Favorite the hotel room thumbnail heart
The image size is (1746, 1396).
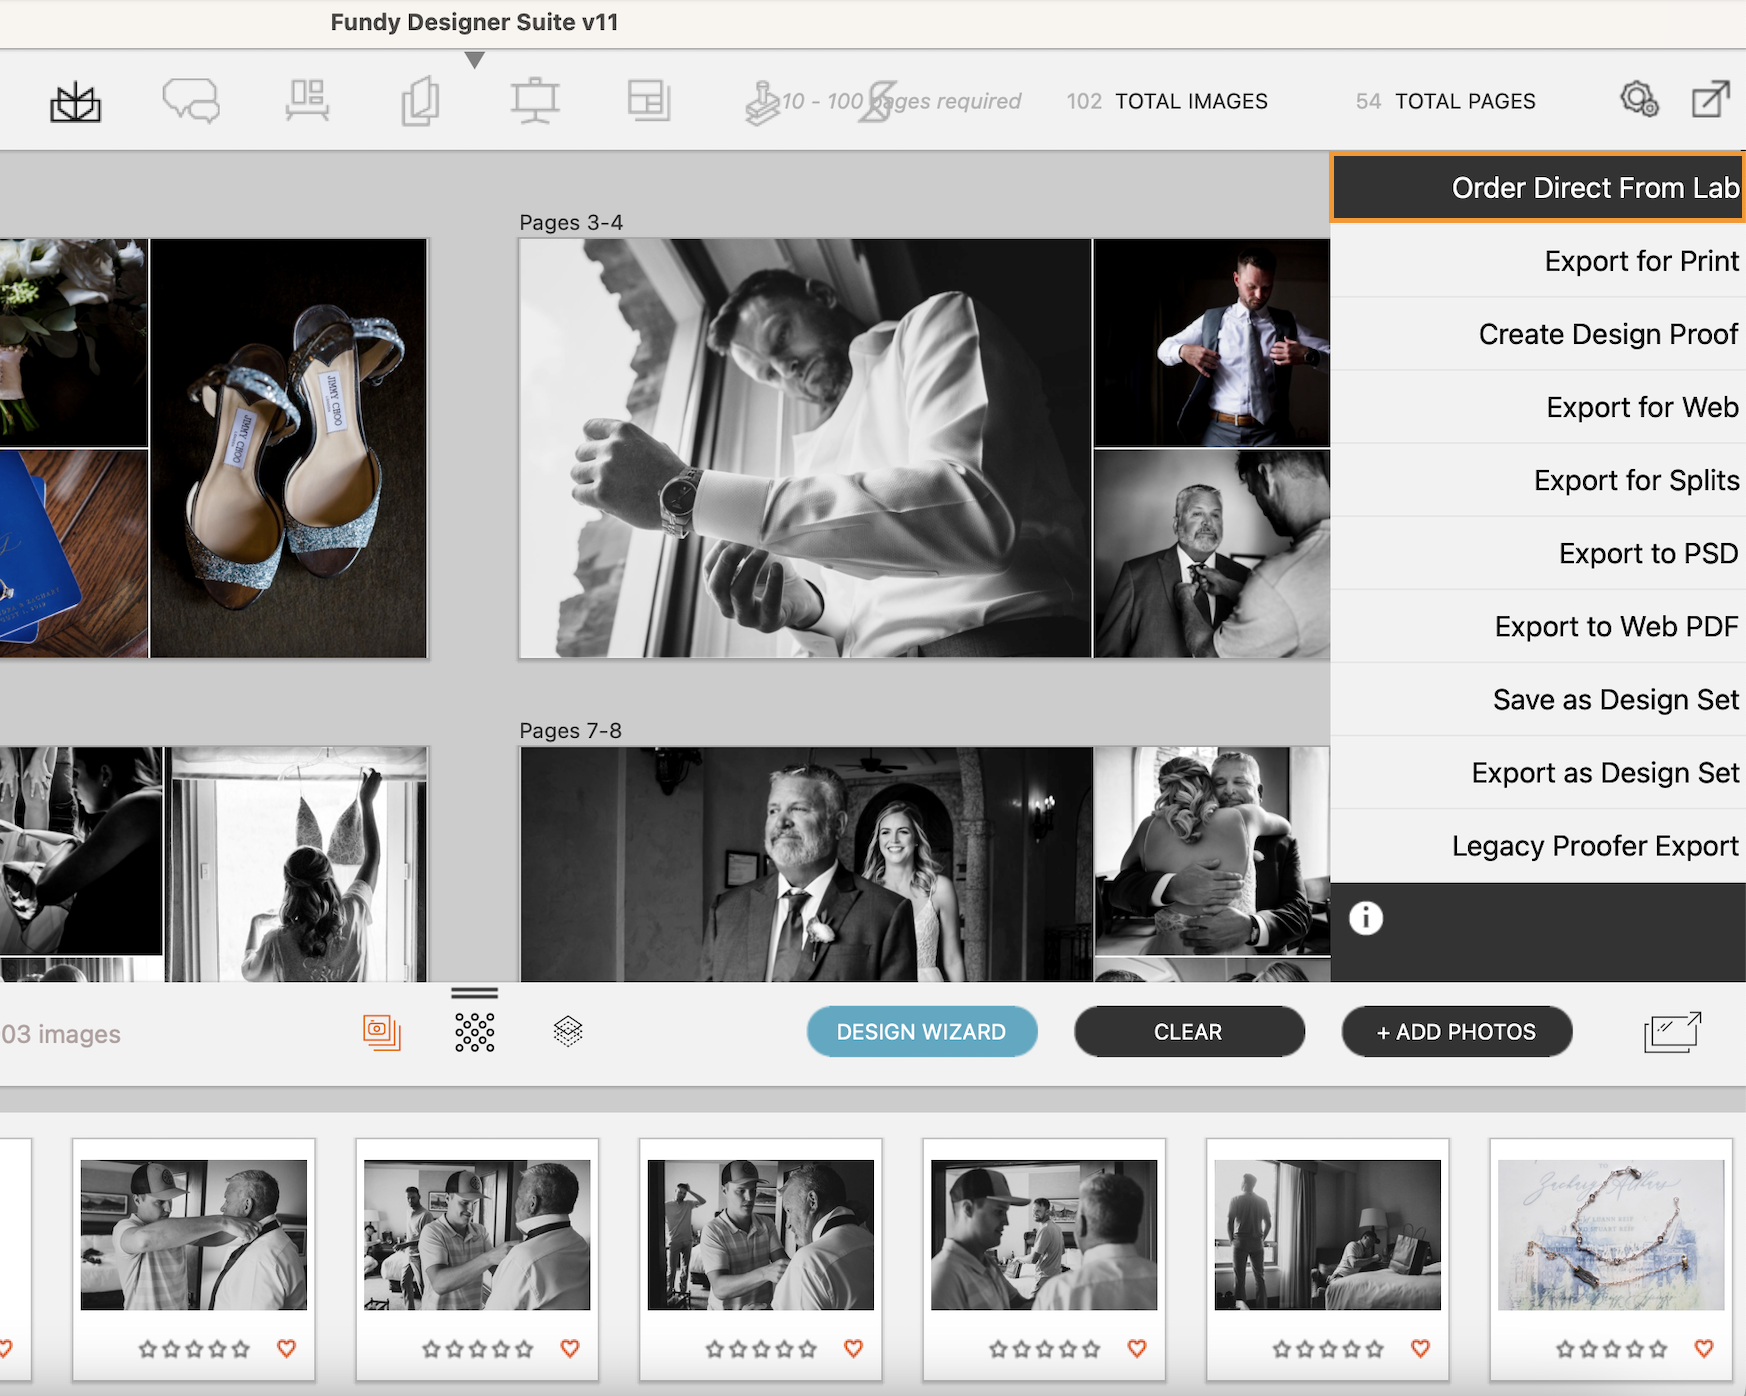point(1420,1348)
